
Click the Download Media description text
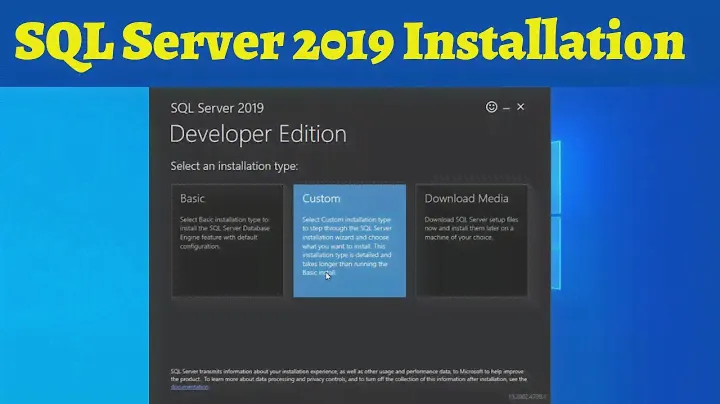[x=471, y=226]
